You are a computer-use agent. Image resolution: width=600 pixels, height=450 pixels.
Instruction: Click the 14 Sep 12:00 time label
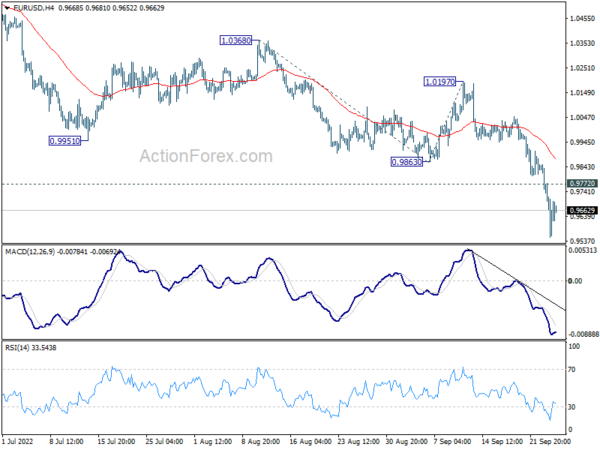502,441
